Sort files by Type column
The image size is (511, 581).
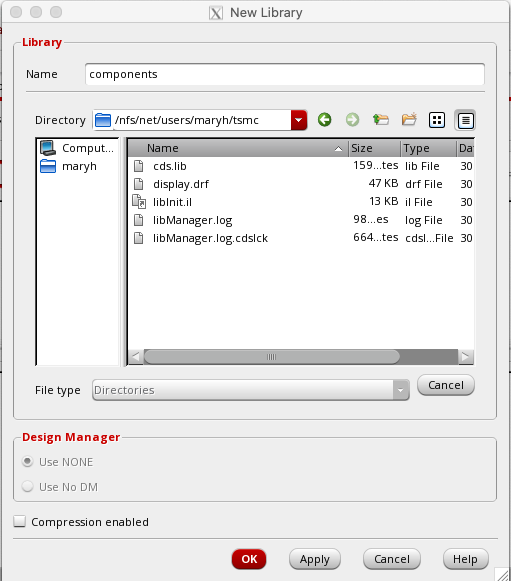coord(428,148)
